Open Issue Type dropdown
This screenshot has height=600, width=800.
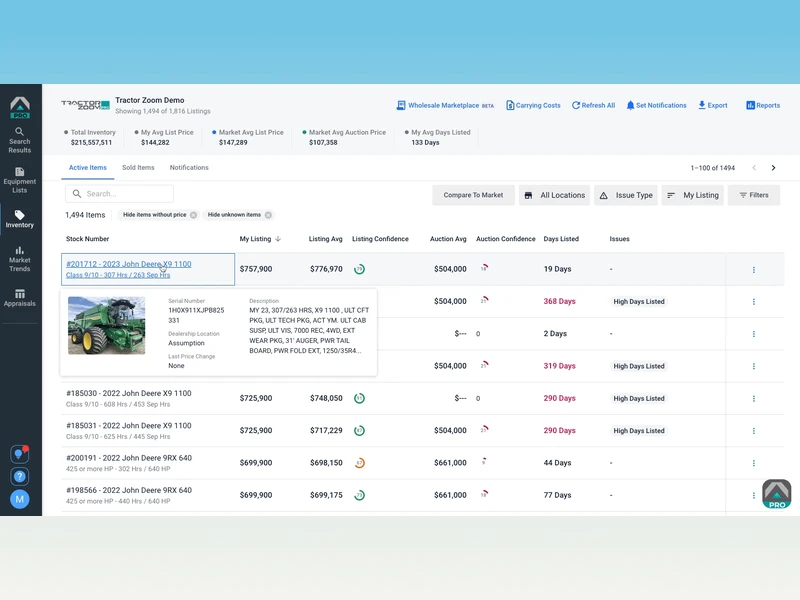[x=626, y=195]
